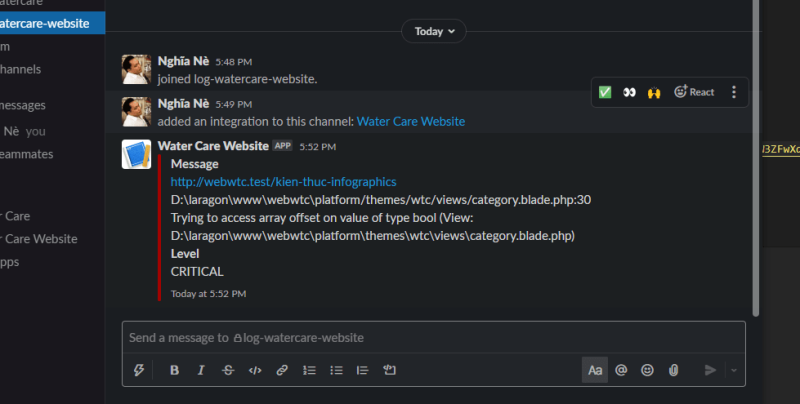
Task: Toggle the Aa formatting toolbar
Action: click(x=595, y=370)
